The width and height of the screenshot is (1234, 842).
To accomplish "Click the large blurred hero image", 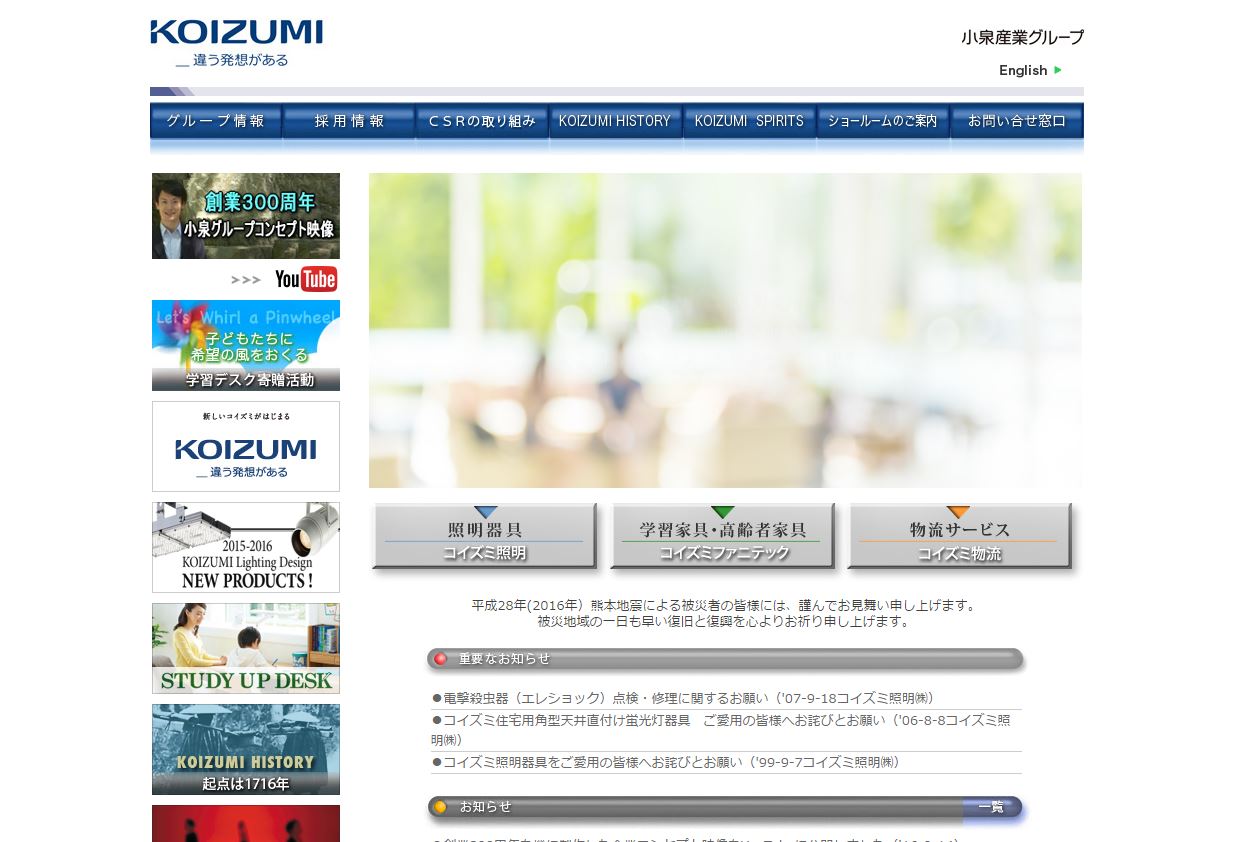I will [x=725, y=330].
